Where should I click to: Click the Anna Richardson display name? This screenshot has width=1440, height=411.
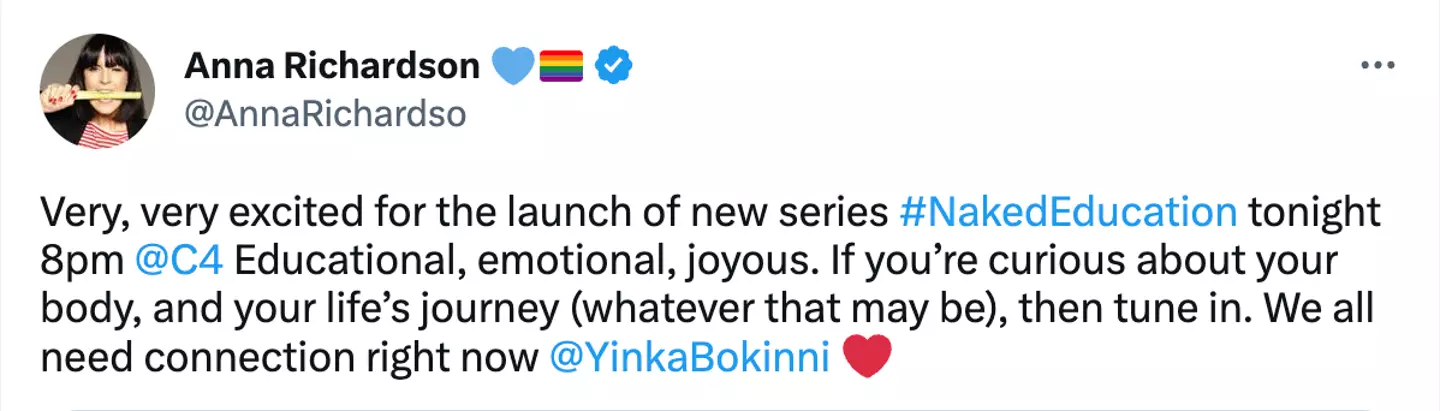click(332, 67)
